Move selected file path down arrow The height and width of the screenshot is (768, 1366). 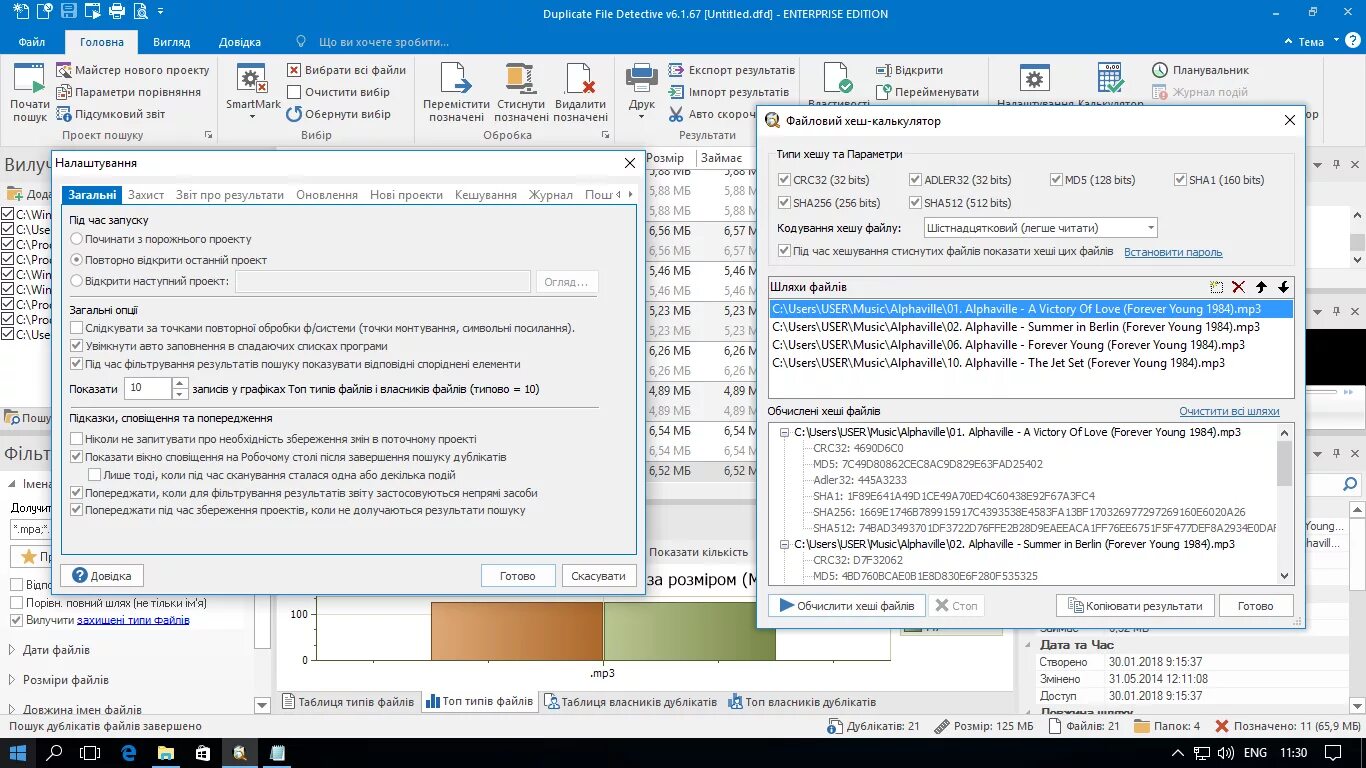click(1284, 287)
